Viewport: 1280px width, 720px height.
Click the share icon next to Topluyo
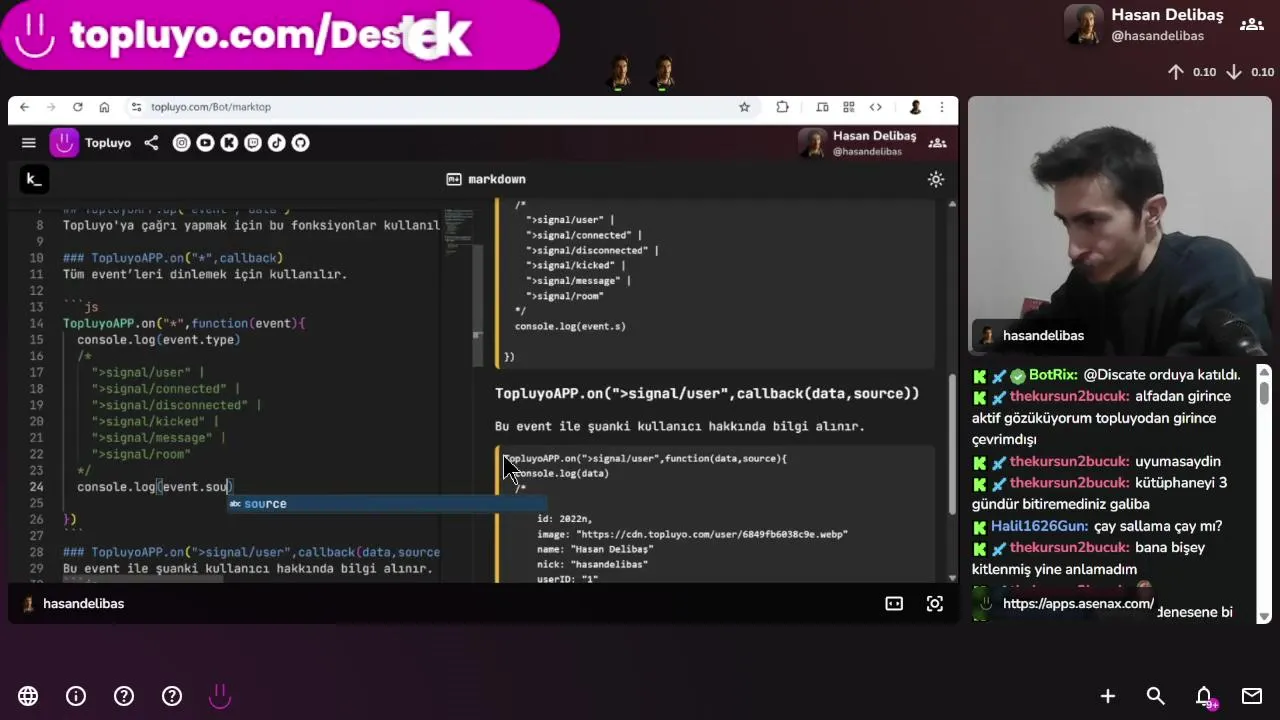click(x=151, y=143)
